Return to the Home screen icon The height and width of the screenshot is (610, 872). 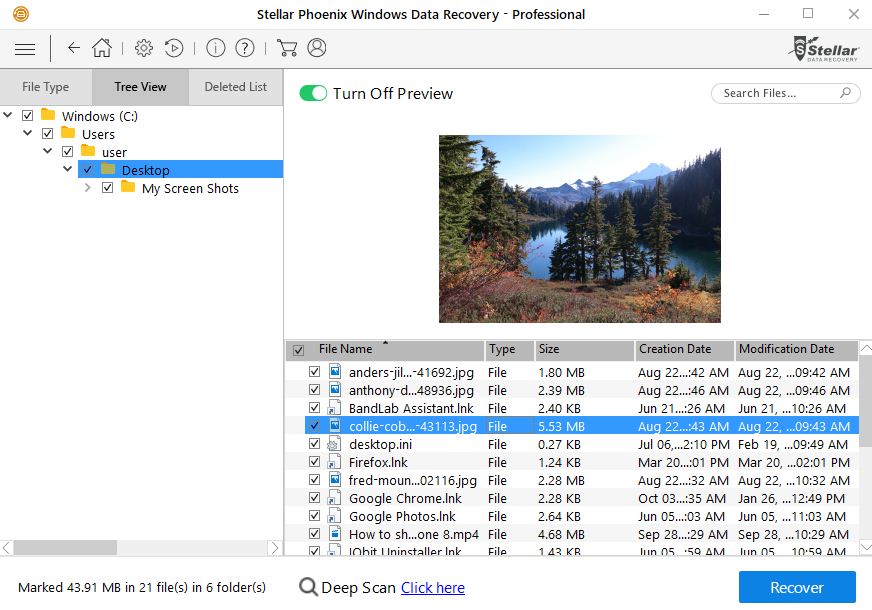point(102,48)
